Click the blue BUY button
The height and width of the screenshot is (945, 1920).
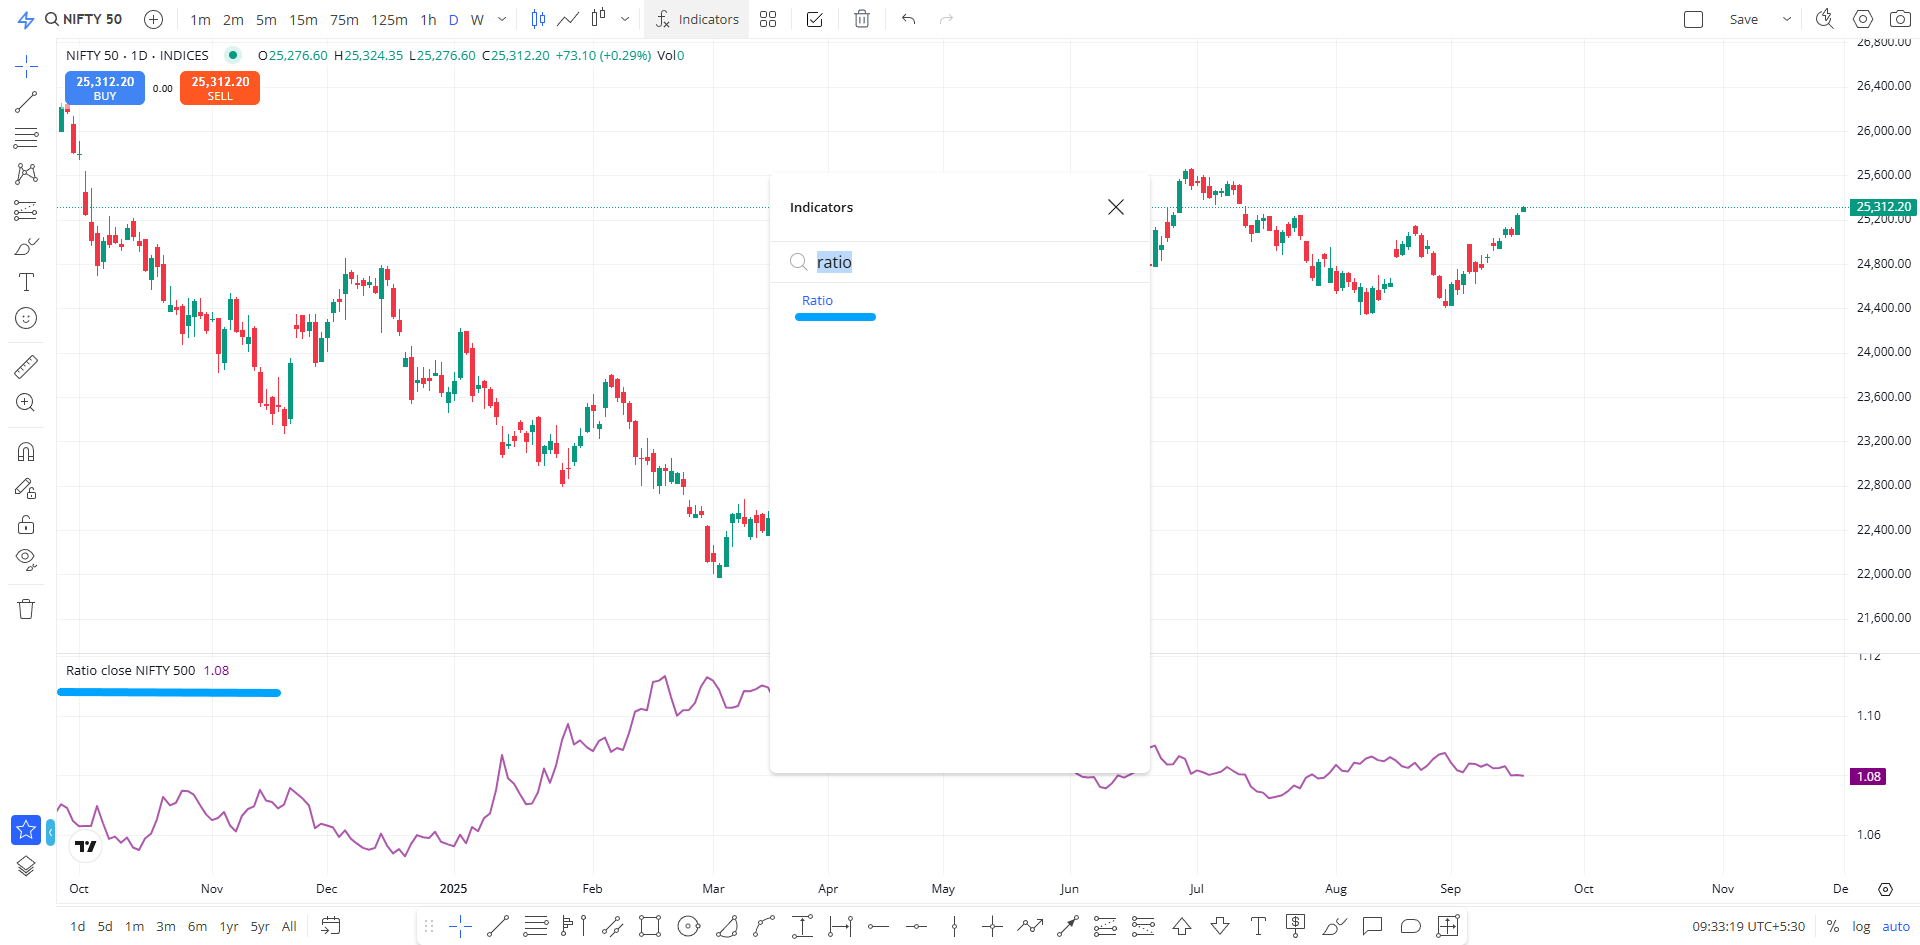tap(105, 88)
